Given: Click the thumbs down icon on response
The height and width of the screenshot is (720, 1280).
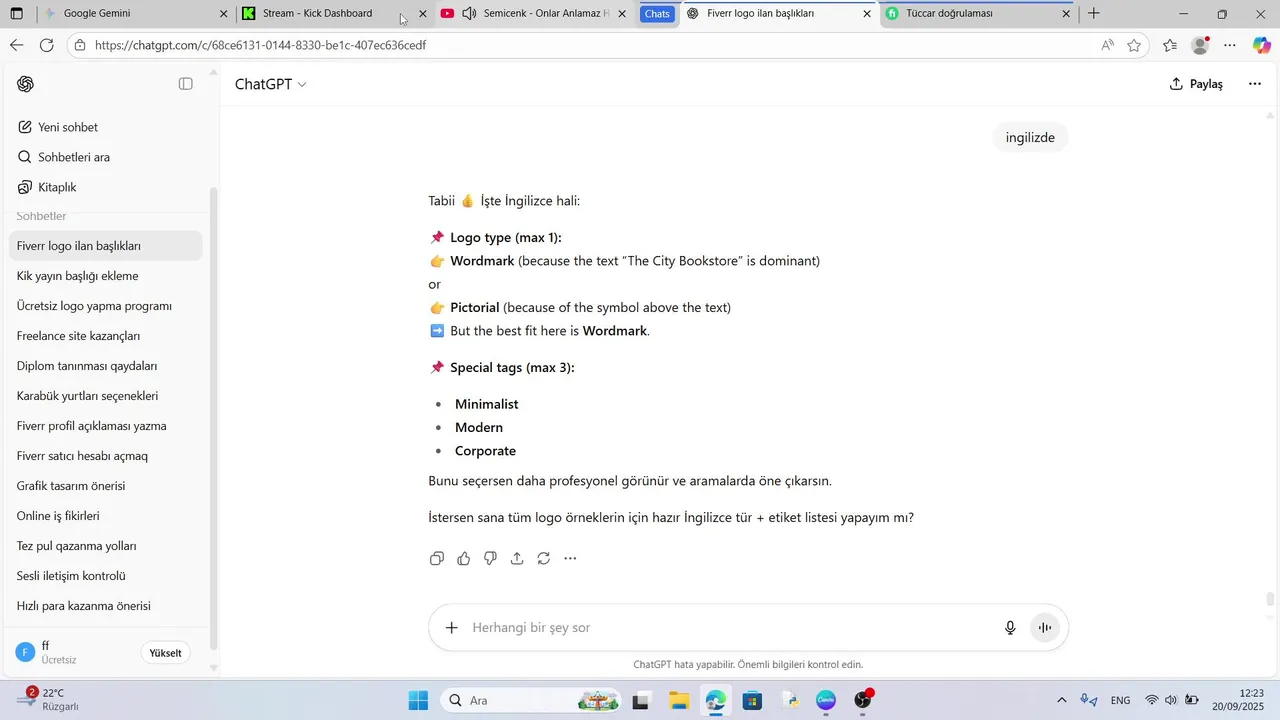Looking at the screenshot, I should (490, 558).
